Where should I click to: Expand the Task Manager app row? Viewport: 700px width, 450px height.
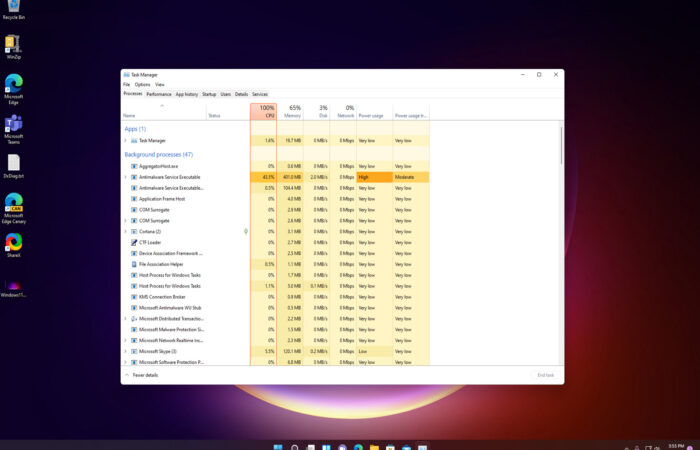[125, 141]
